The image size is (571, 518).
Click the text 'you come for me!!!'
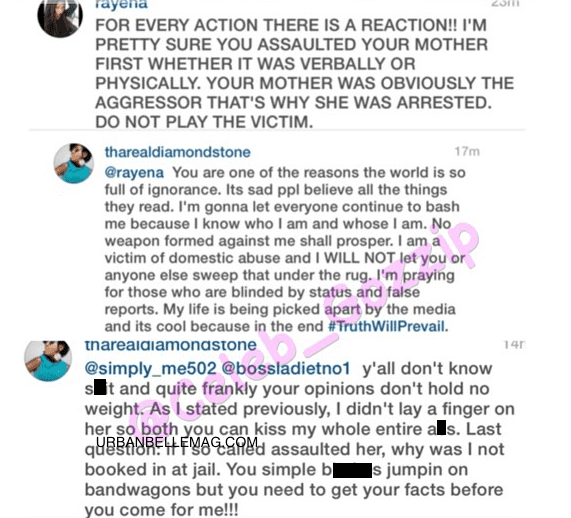(161, 510)
